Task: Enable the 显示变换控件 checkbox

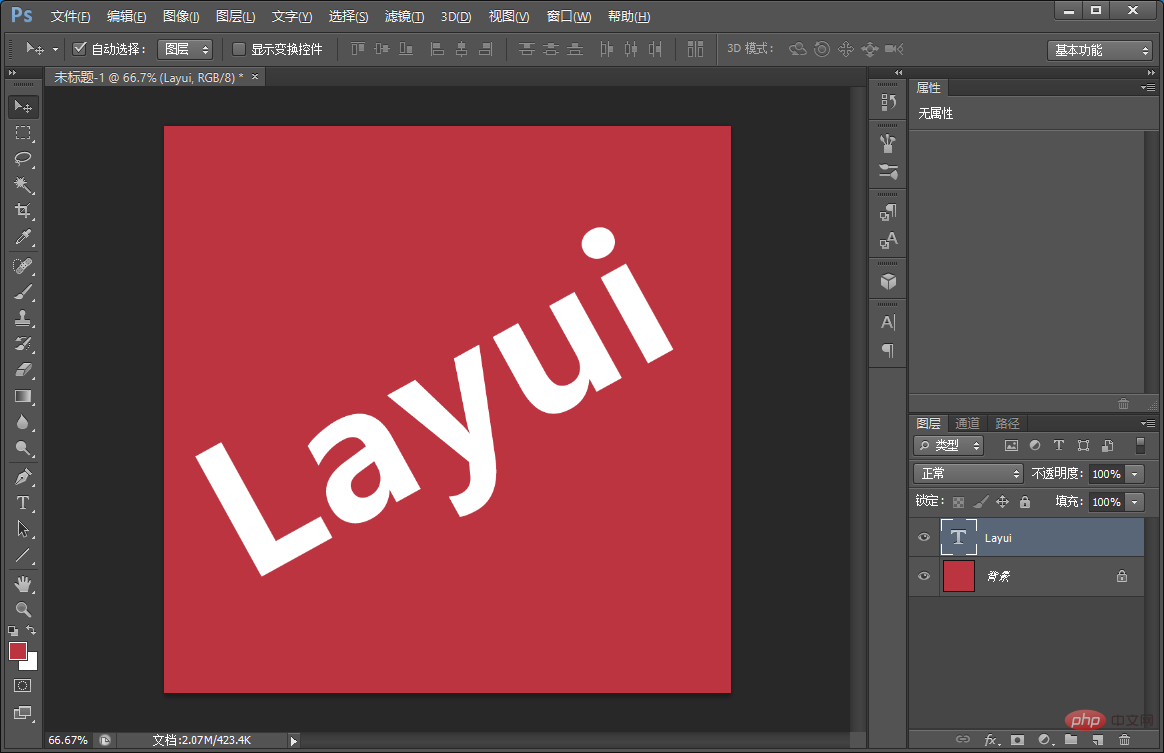Action: click(239, 49)
